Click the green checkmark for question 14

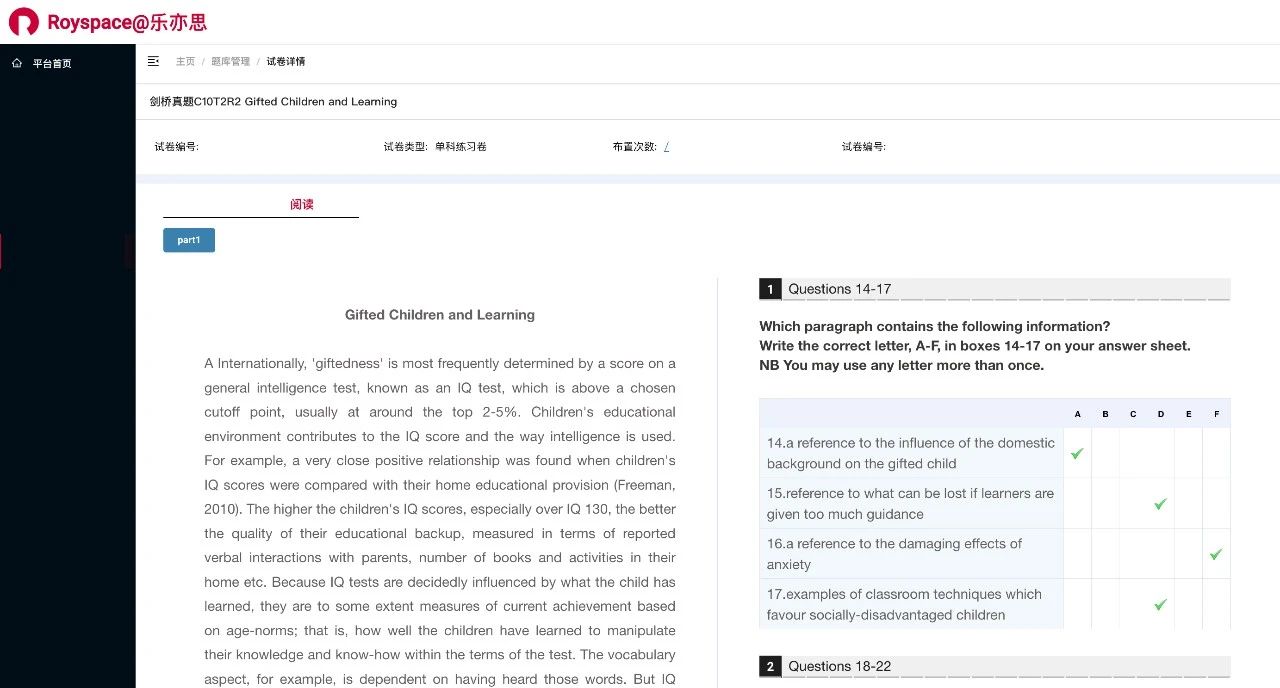coord(1077,453)
